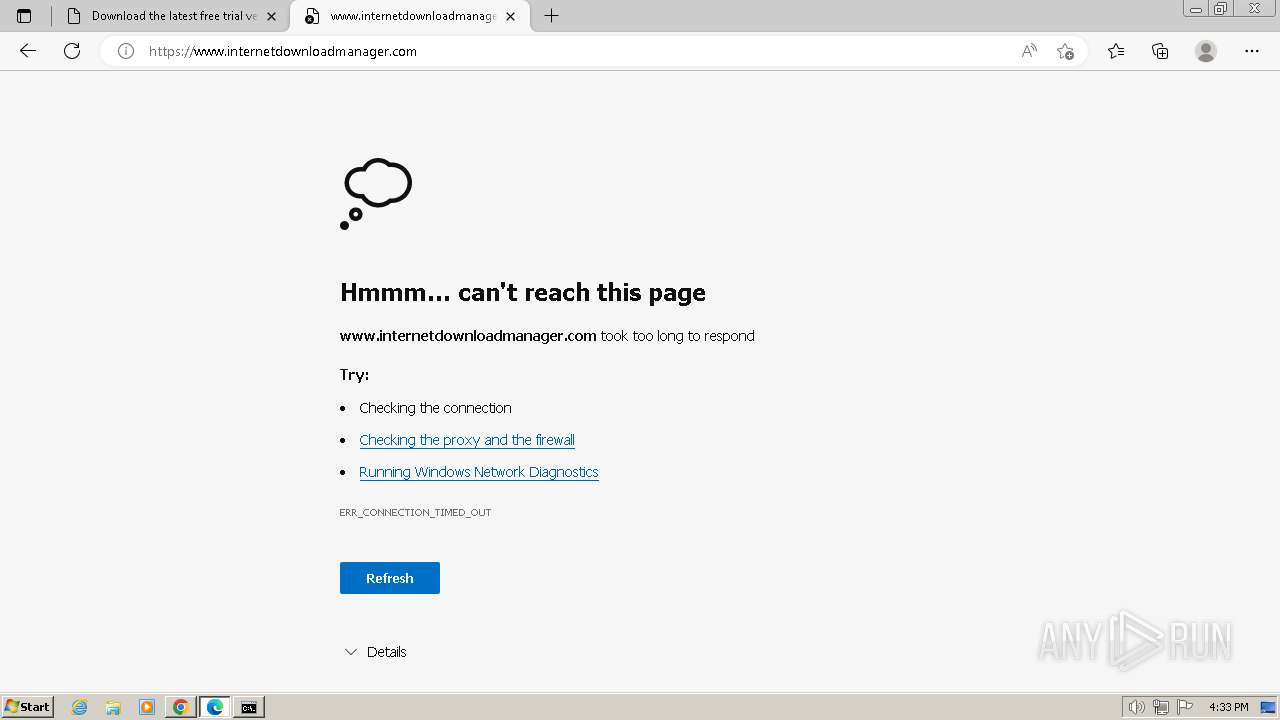The image size is (1280, 720).
Task: Open Settings and more ellipsis menu
Action: [x=1252, y=51]
